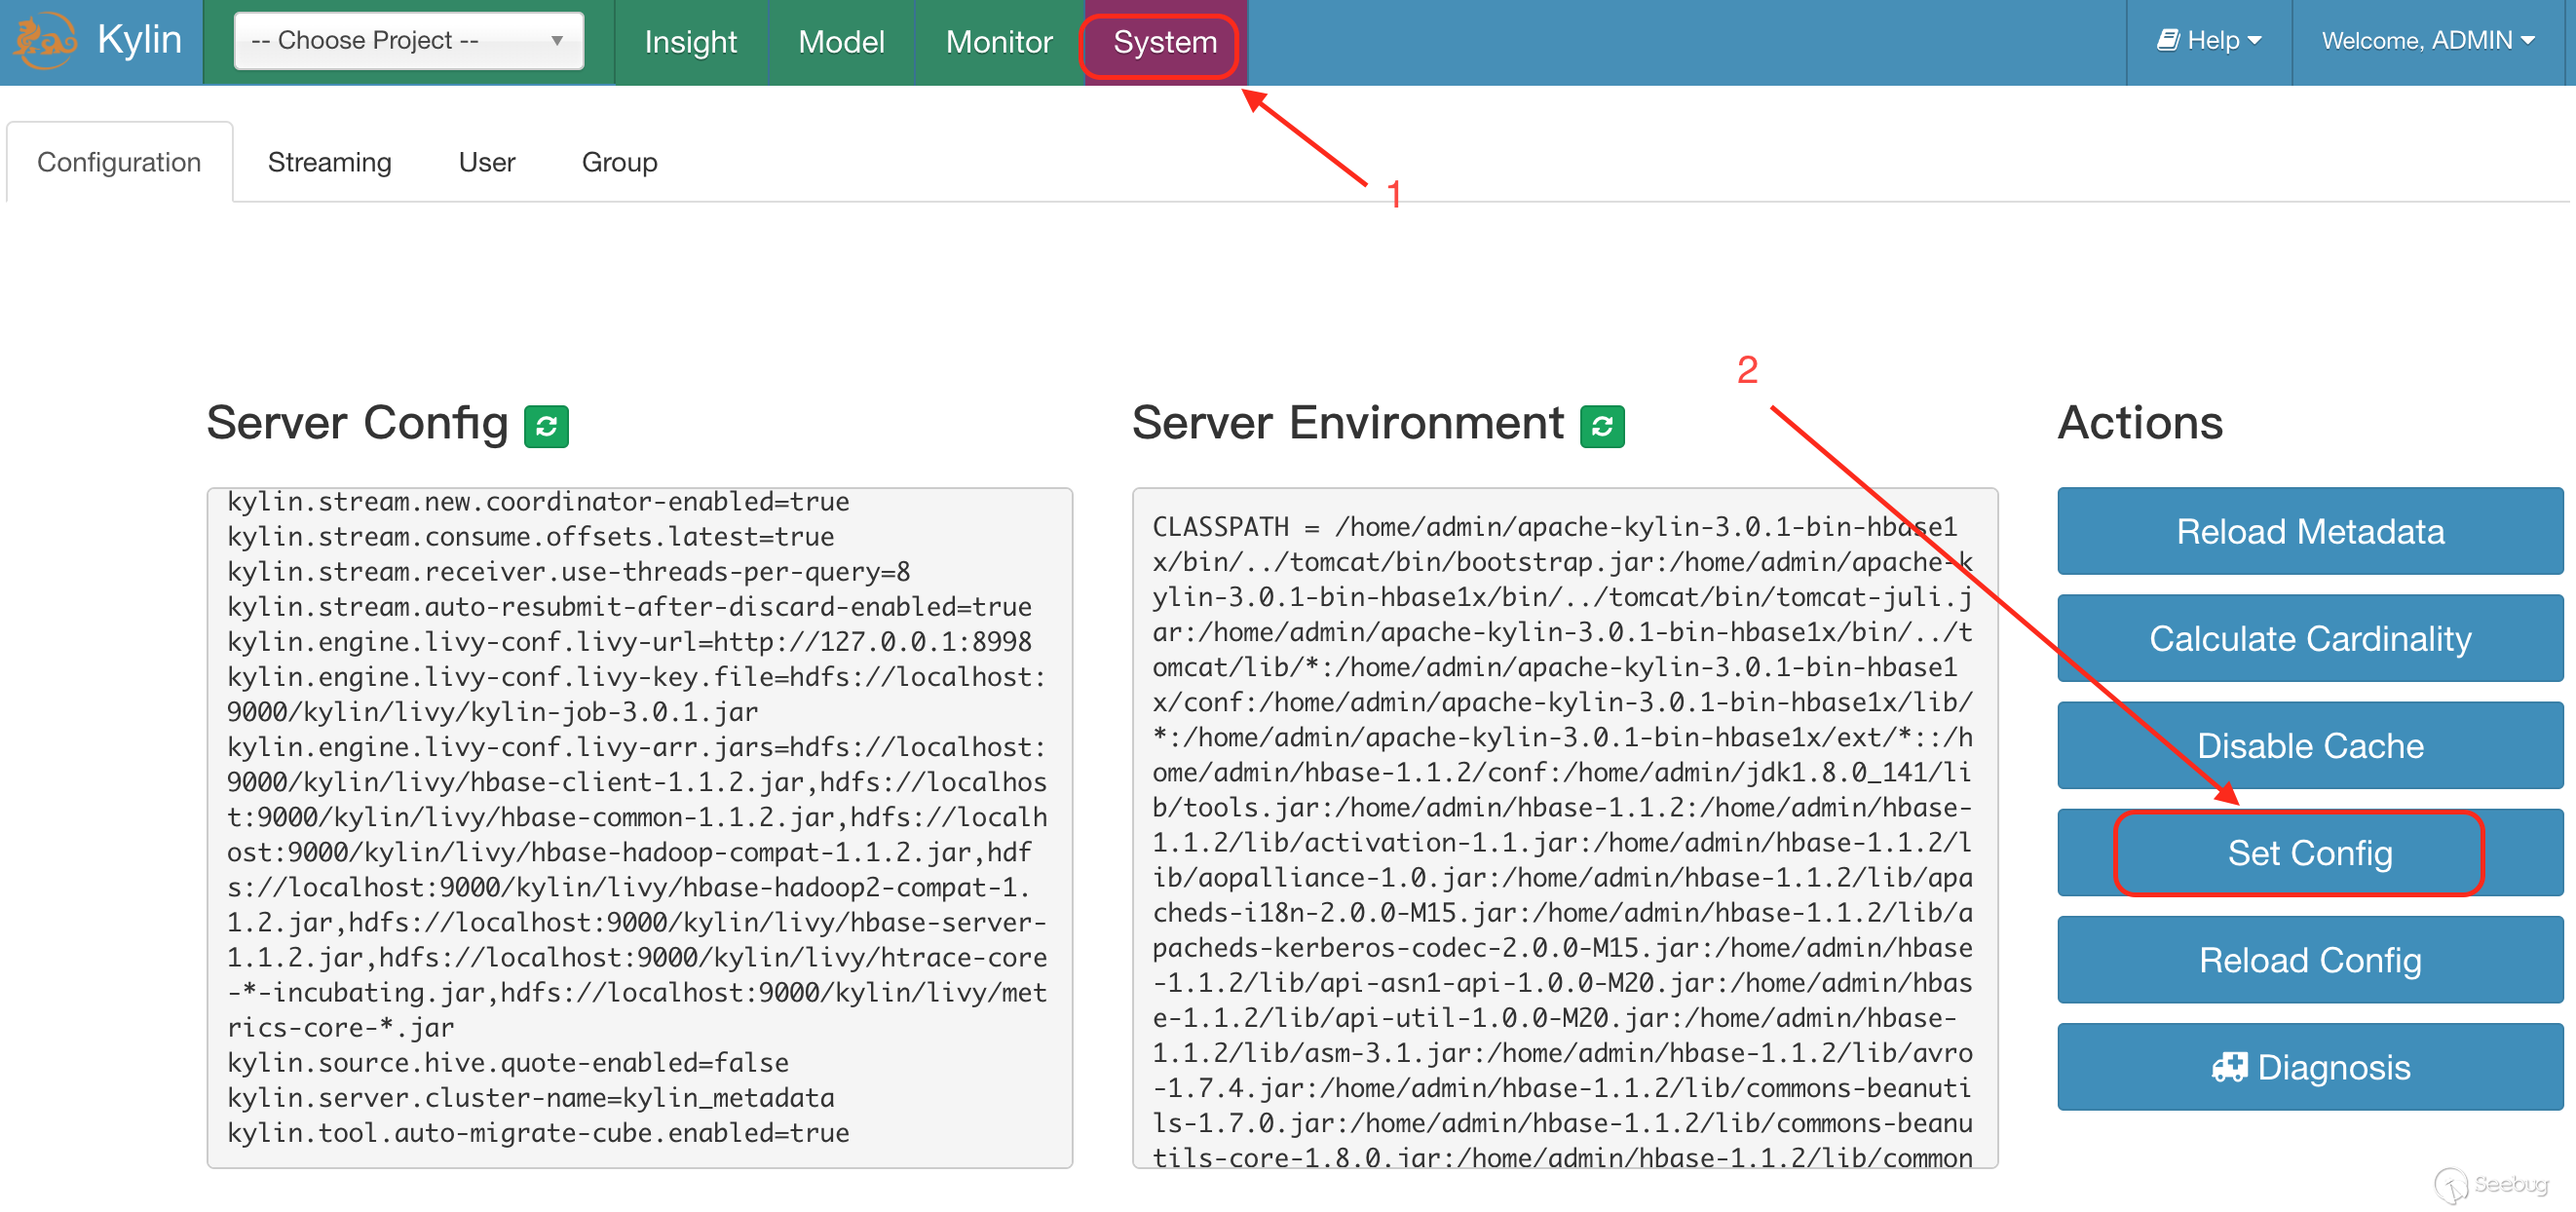
Task: Expand the Welcome, ADMIN user menu
Action: [x=2427, y=41]
